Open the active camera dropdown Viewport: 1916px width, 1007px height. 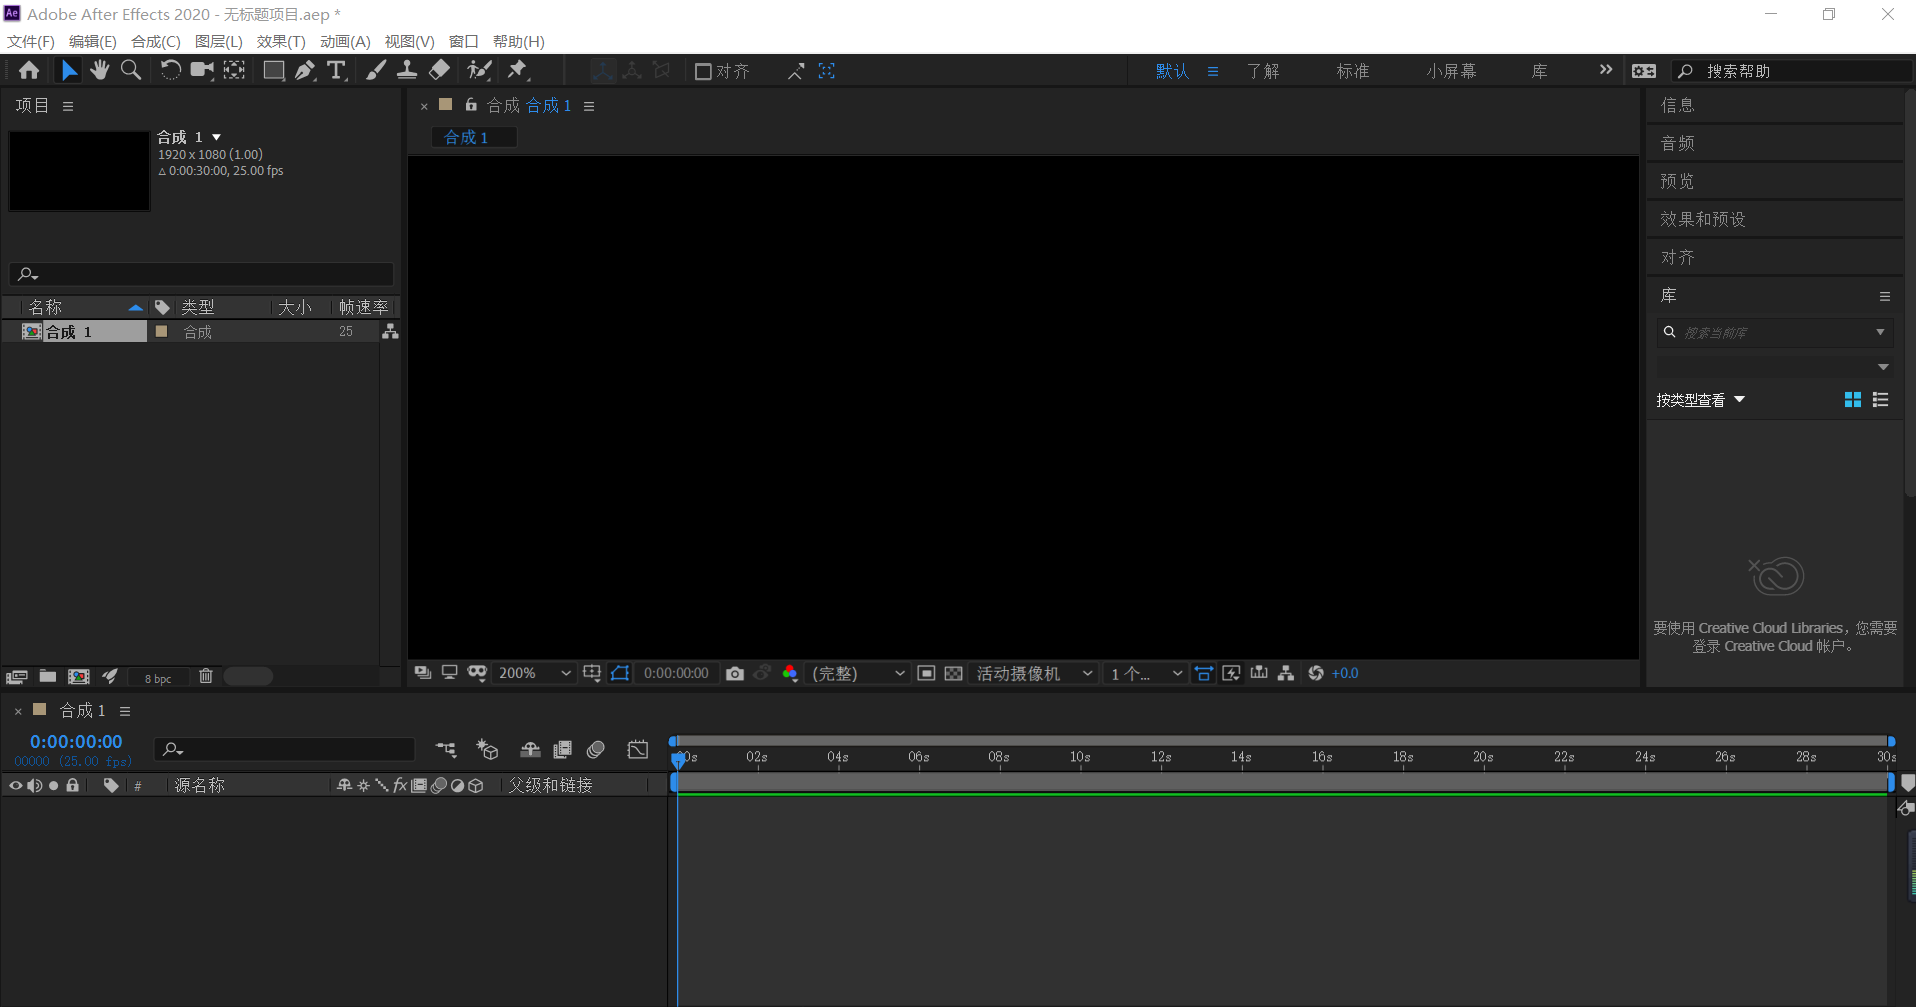coord(1033,673)
